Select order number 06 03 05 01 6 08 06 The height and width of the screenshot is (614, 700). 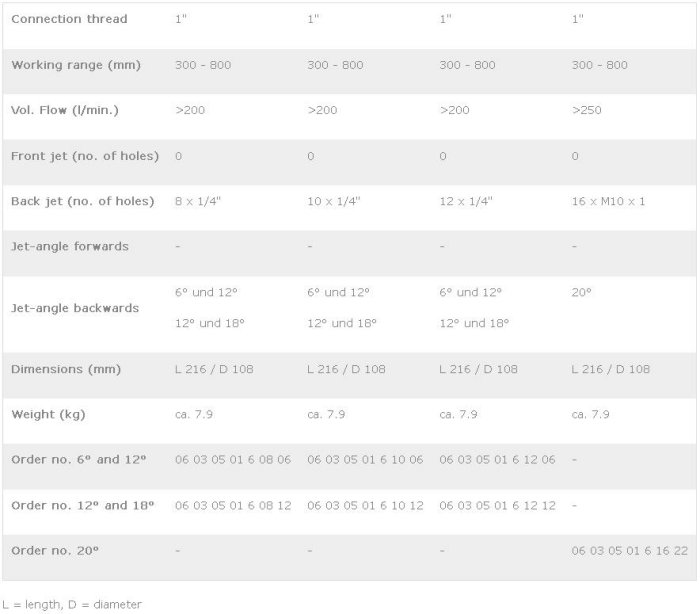click(233, 459)
